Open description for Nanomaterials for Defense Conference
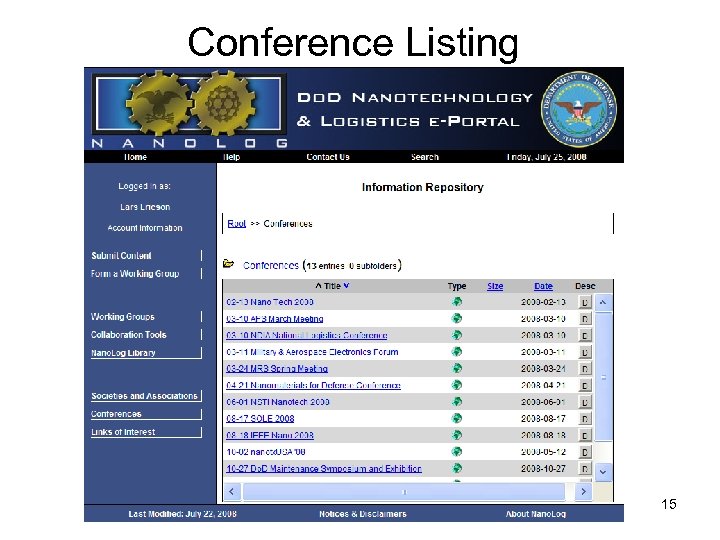Viewport: 720px width, 540px height. coord(585,385)
